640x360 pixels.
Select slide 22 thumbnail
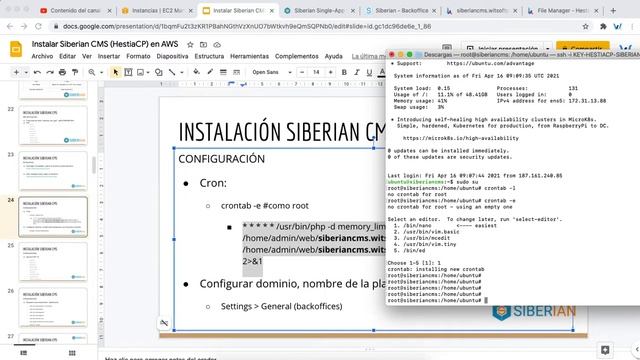53,125
